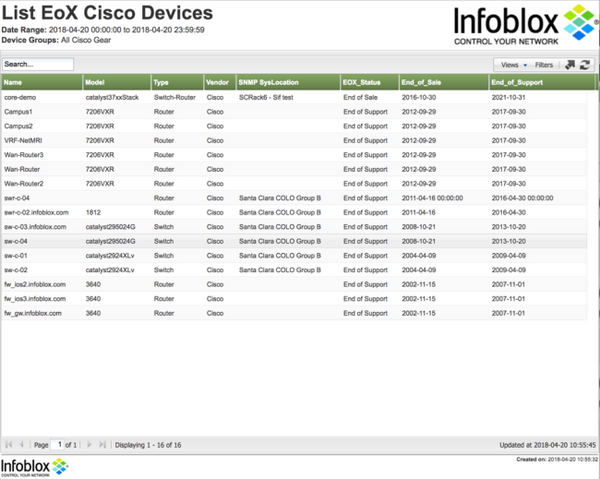Click the 'Created on' timestamp in footer

[x=557, y=459]
